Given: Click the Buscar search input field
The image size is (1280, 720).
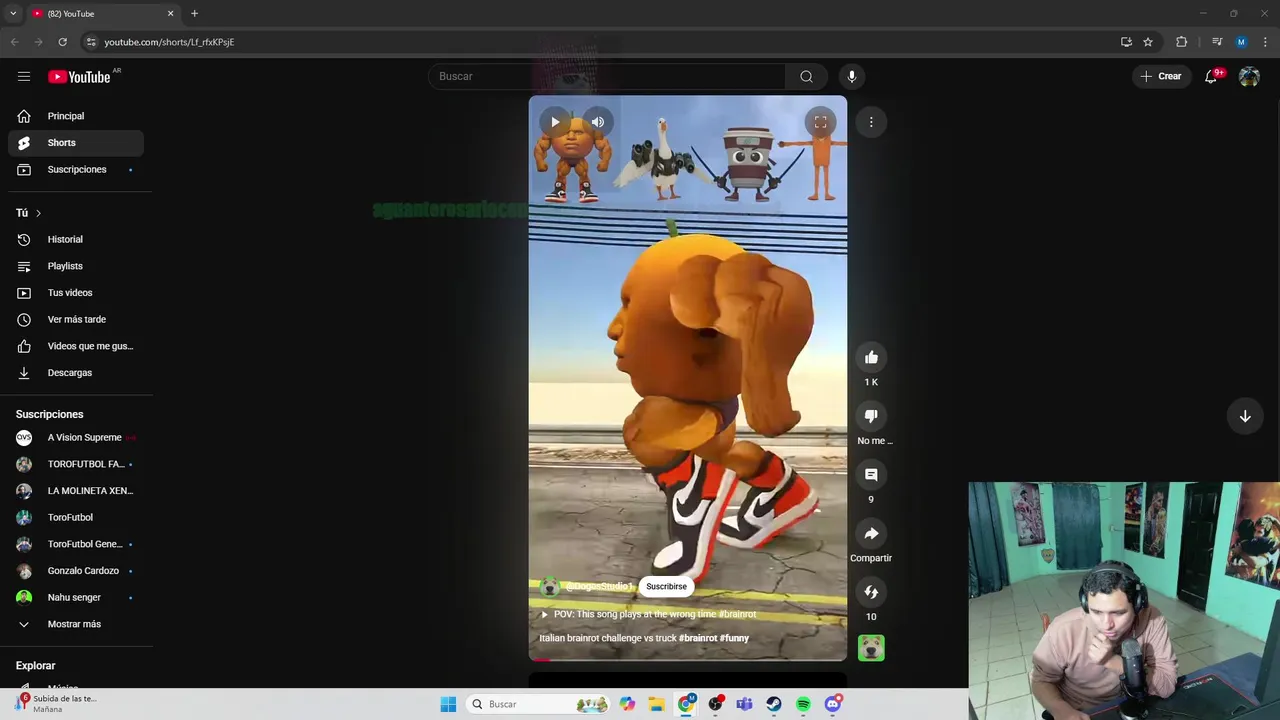Looking at the screenshot, I should tap(607, 76).
